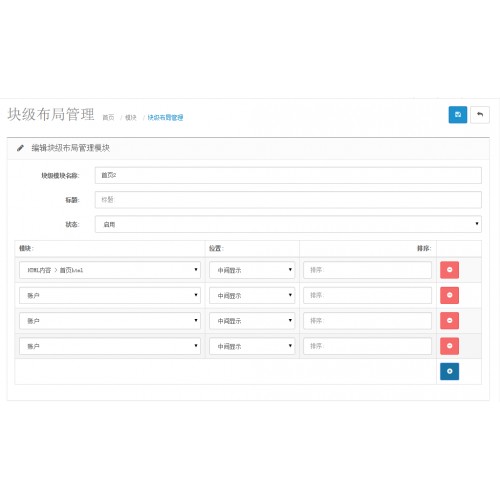Viewport: 500px width, 500px height.
Task: Click the pencil icon beside 编辑块级布局管理模块
Action: (20, 148)
